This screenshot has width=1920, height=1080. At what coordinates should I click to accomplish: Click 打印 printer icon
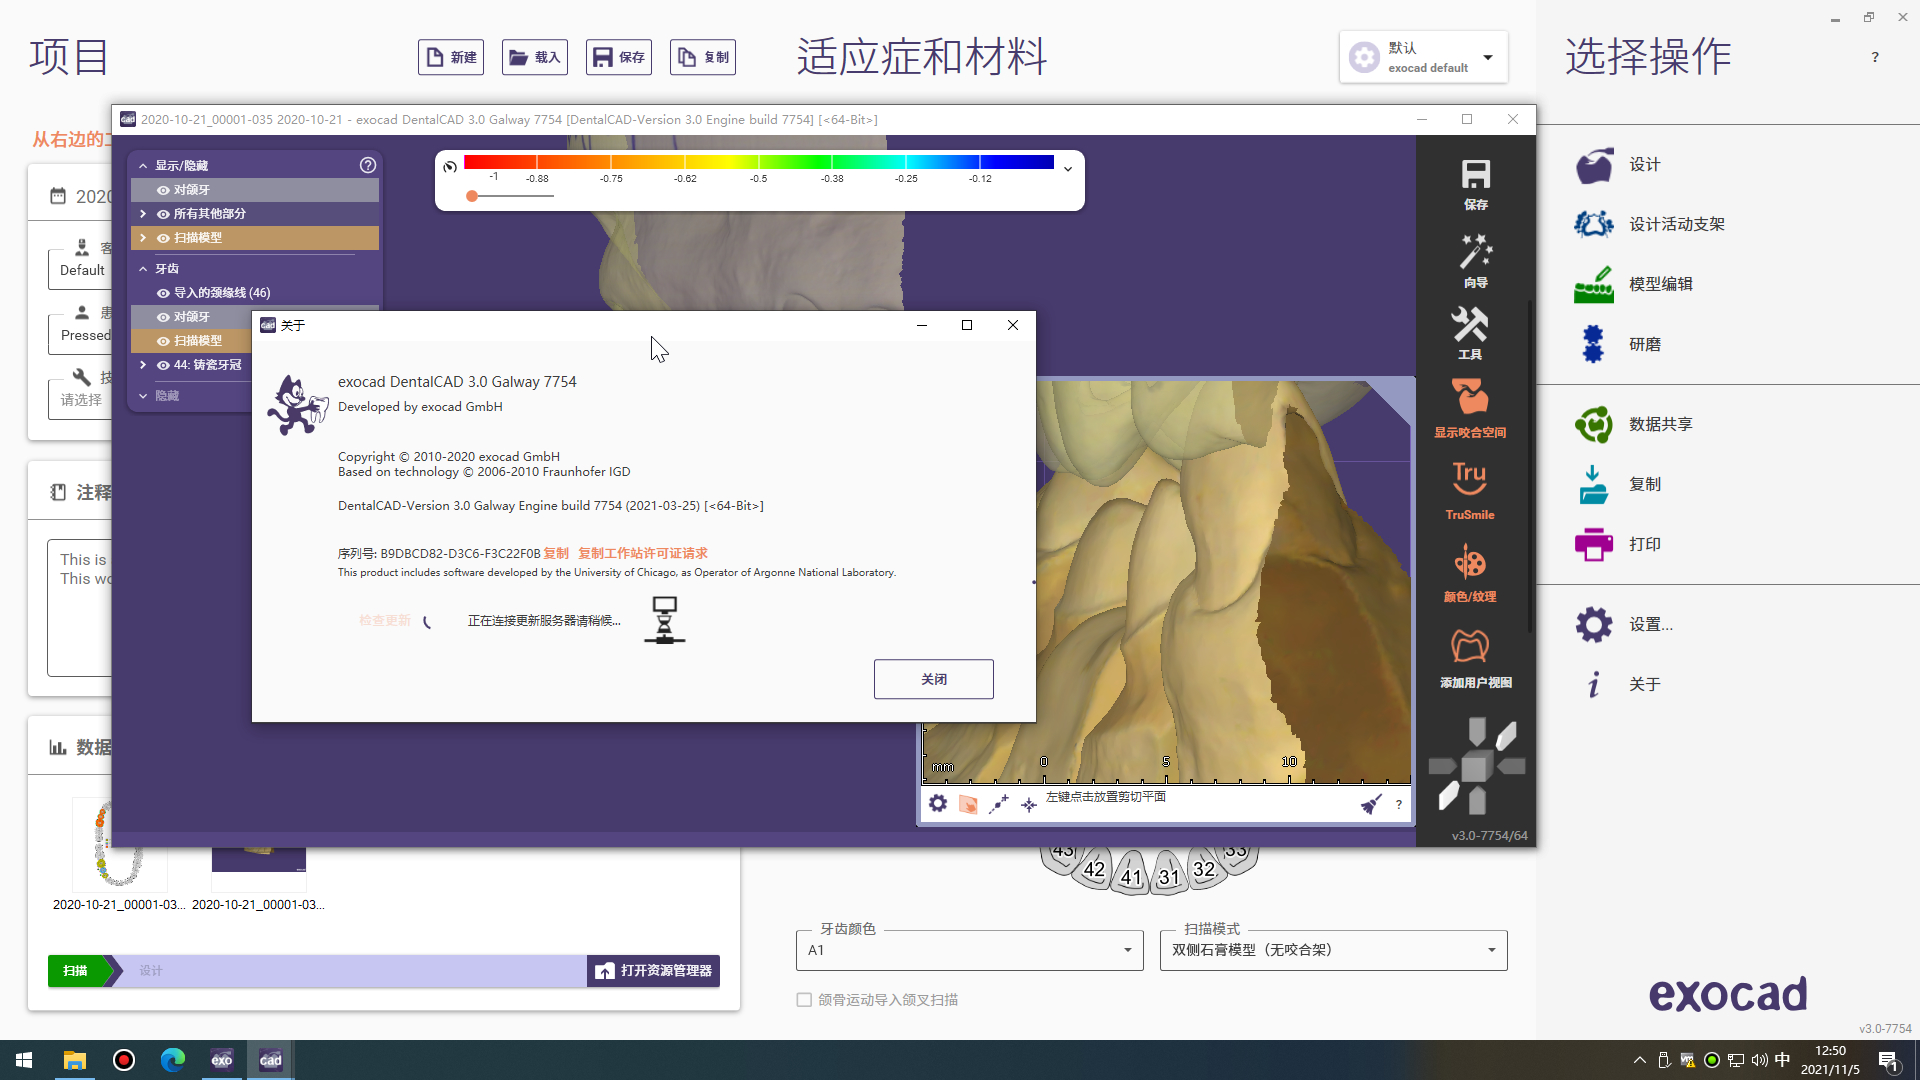pyautogui.click(x=1594, y=544)
